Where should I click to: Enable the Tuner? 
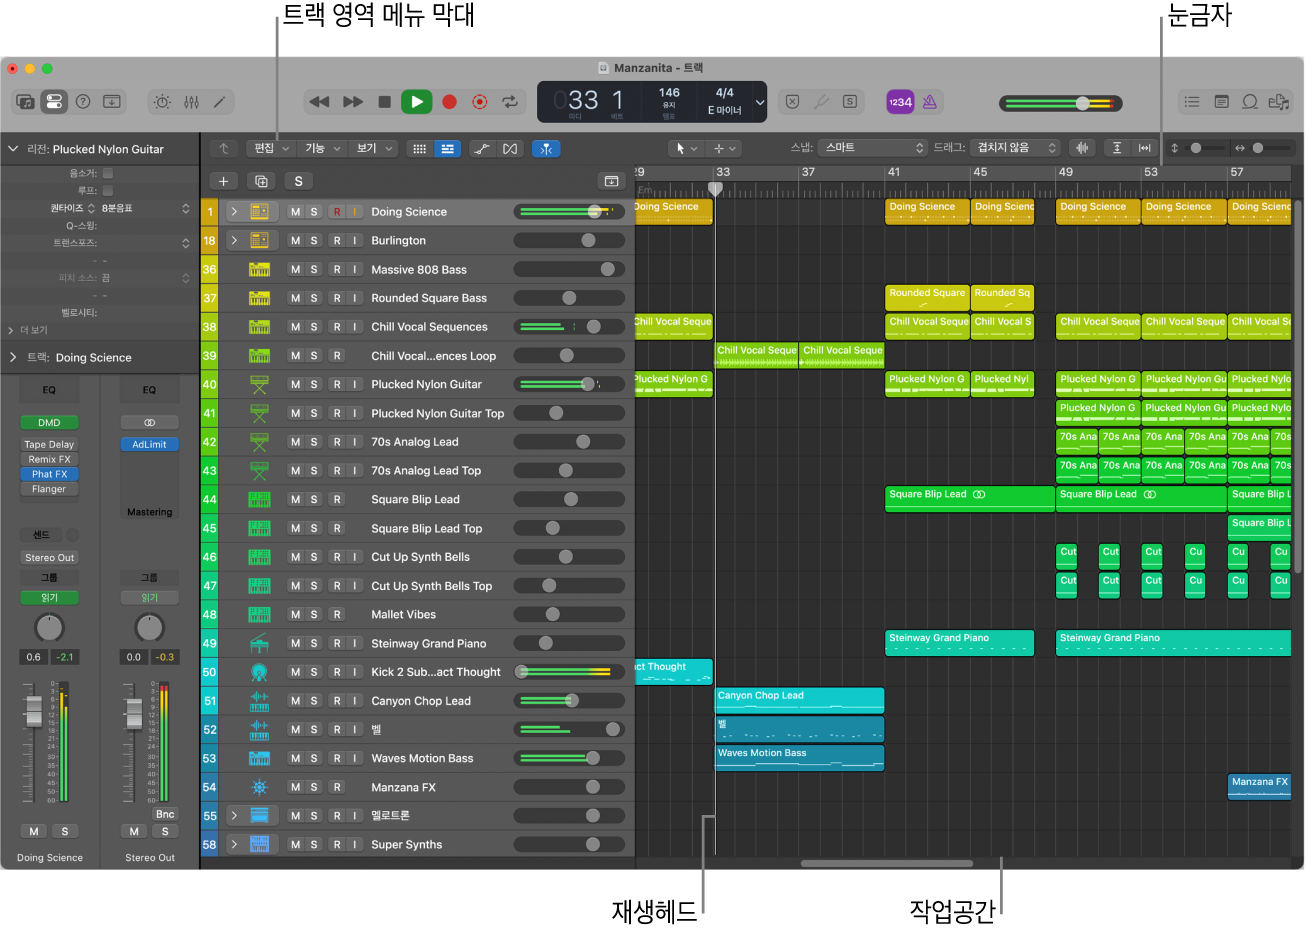coord(820,102)
